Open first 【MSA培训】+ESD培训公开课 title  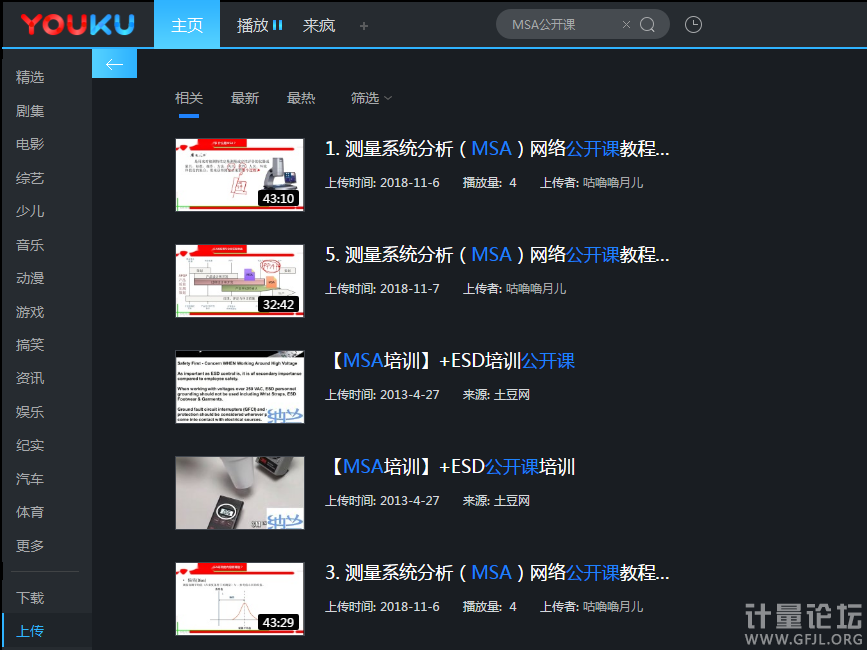pos(450,361)
